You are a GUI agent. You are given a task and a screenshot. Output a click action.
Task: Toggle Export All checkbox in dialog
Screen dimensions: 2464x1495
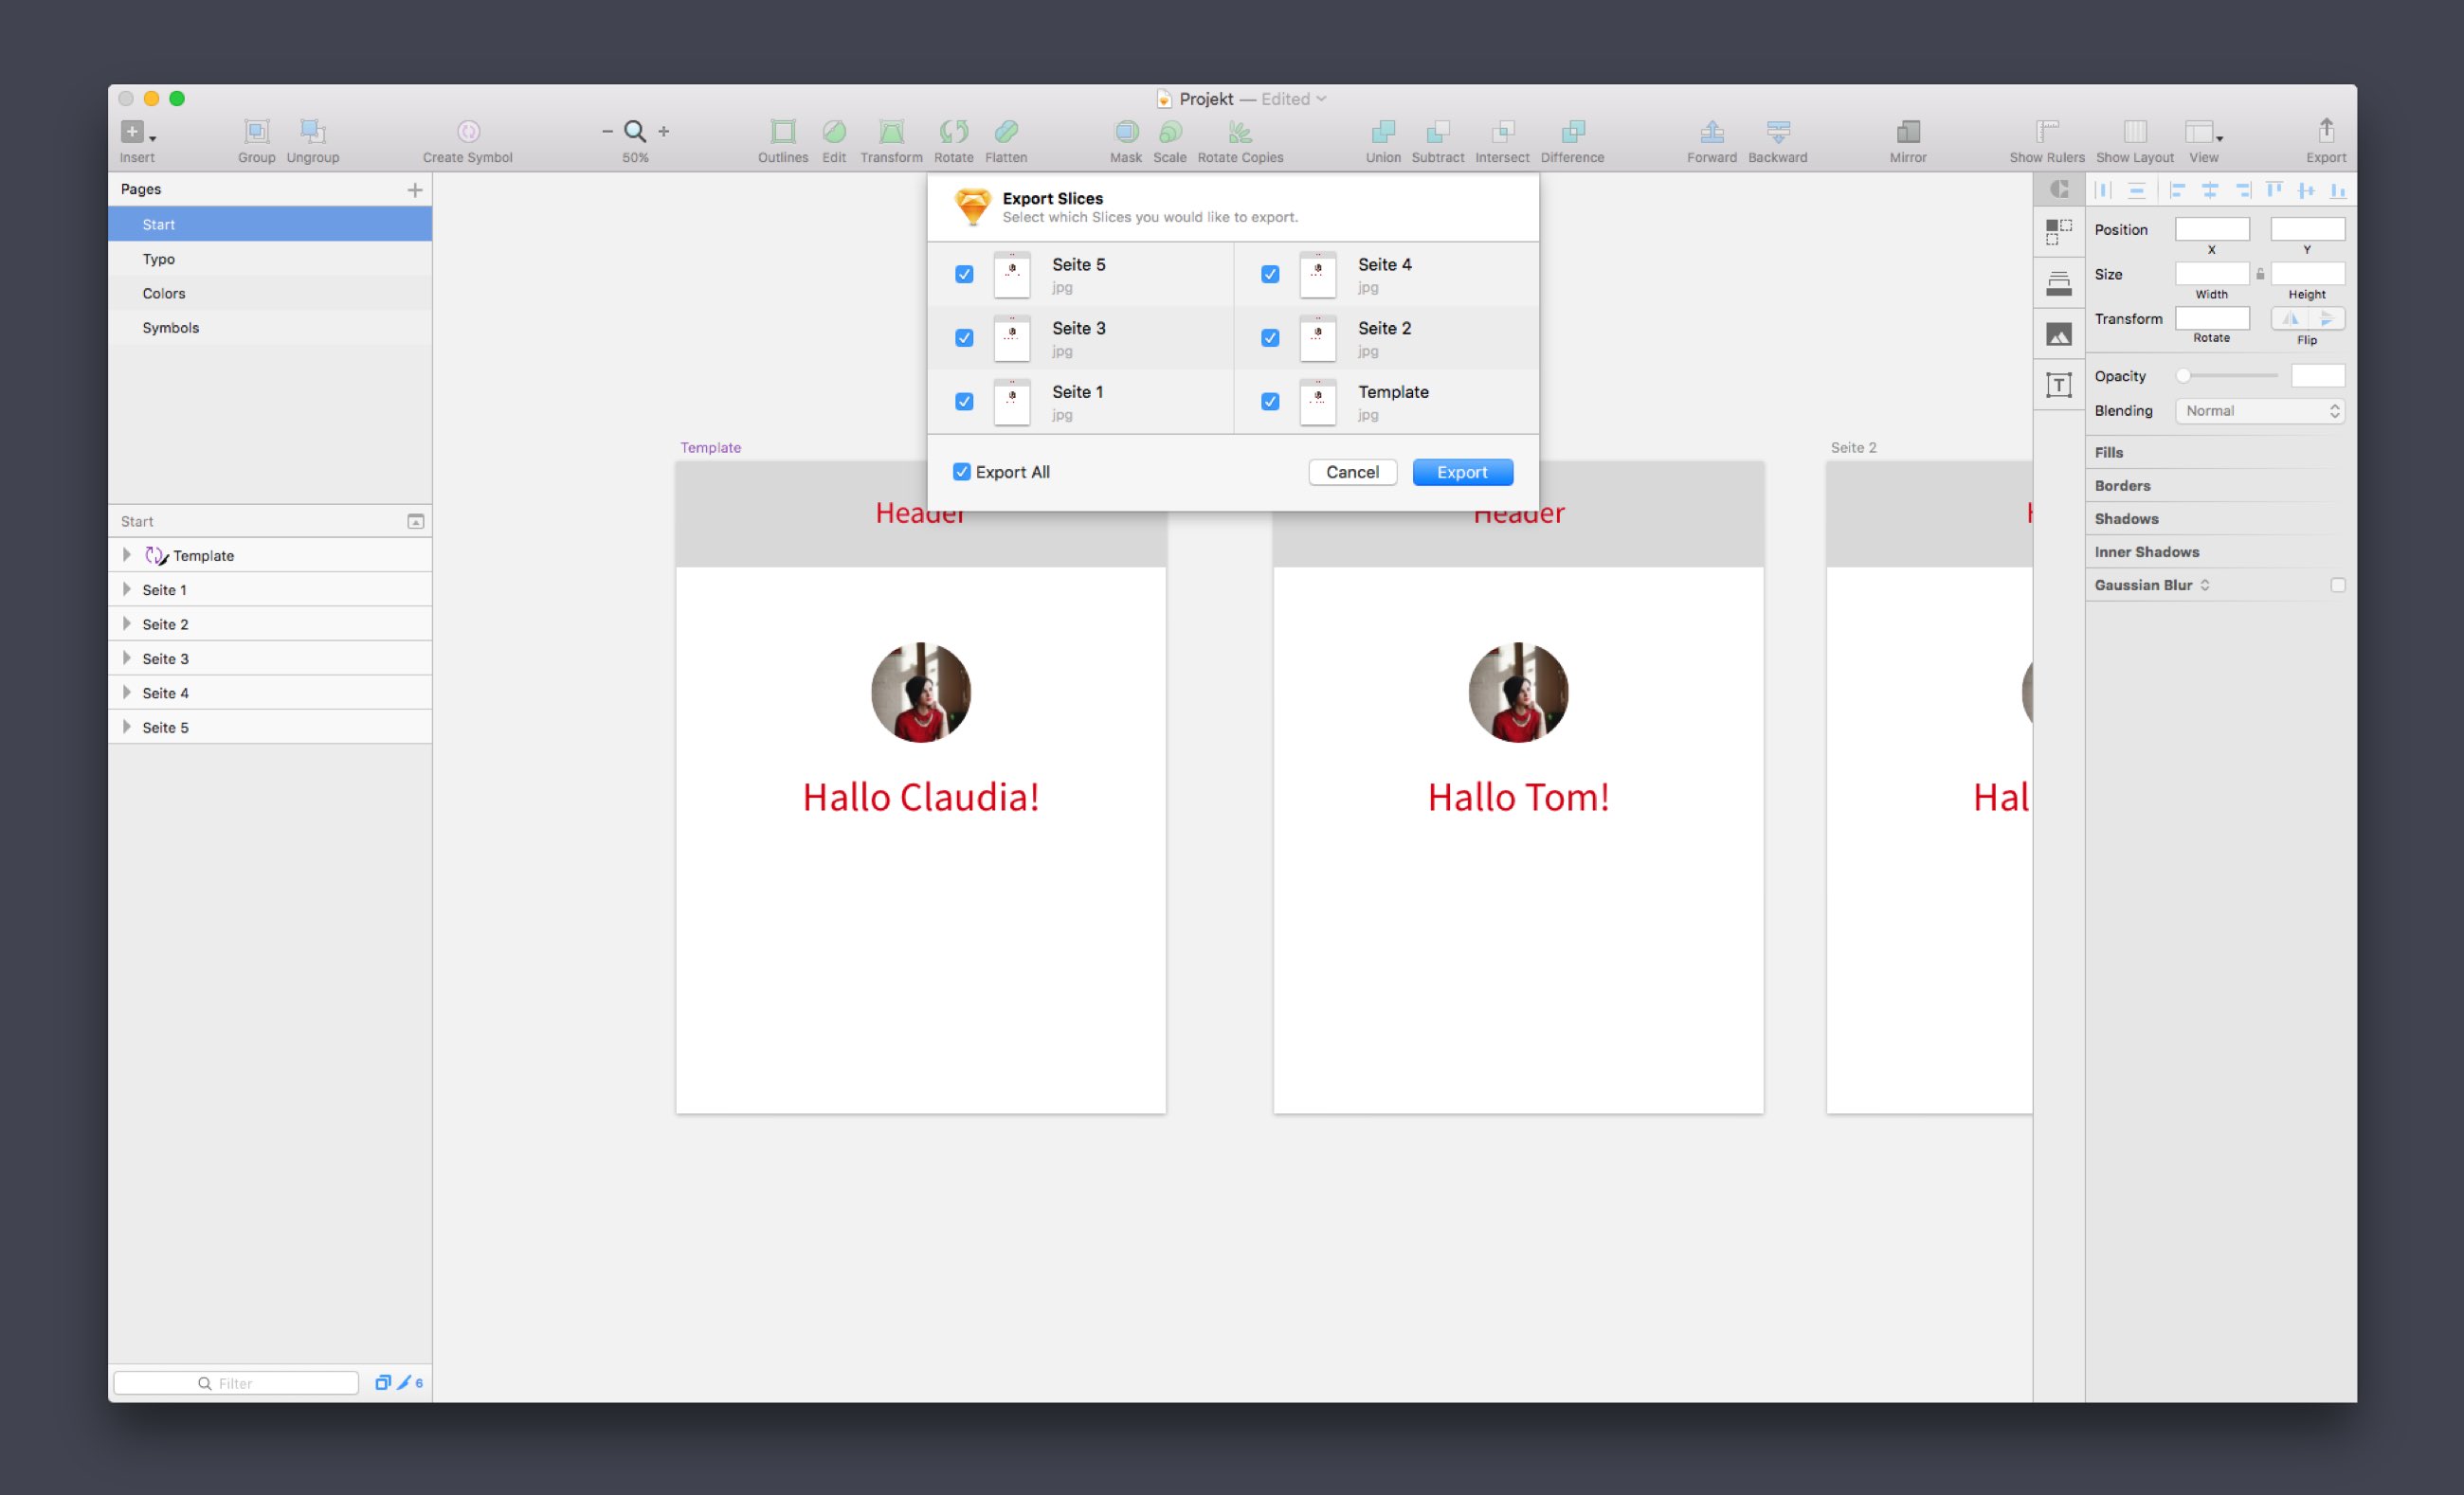963,472
